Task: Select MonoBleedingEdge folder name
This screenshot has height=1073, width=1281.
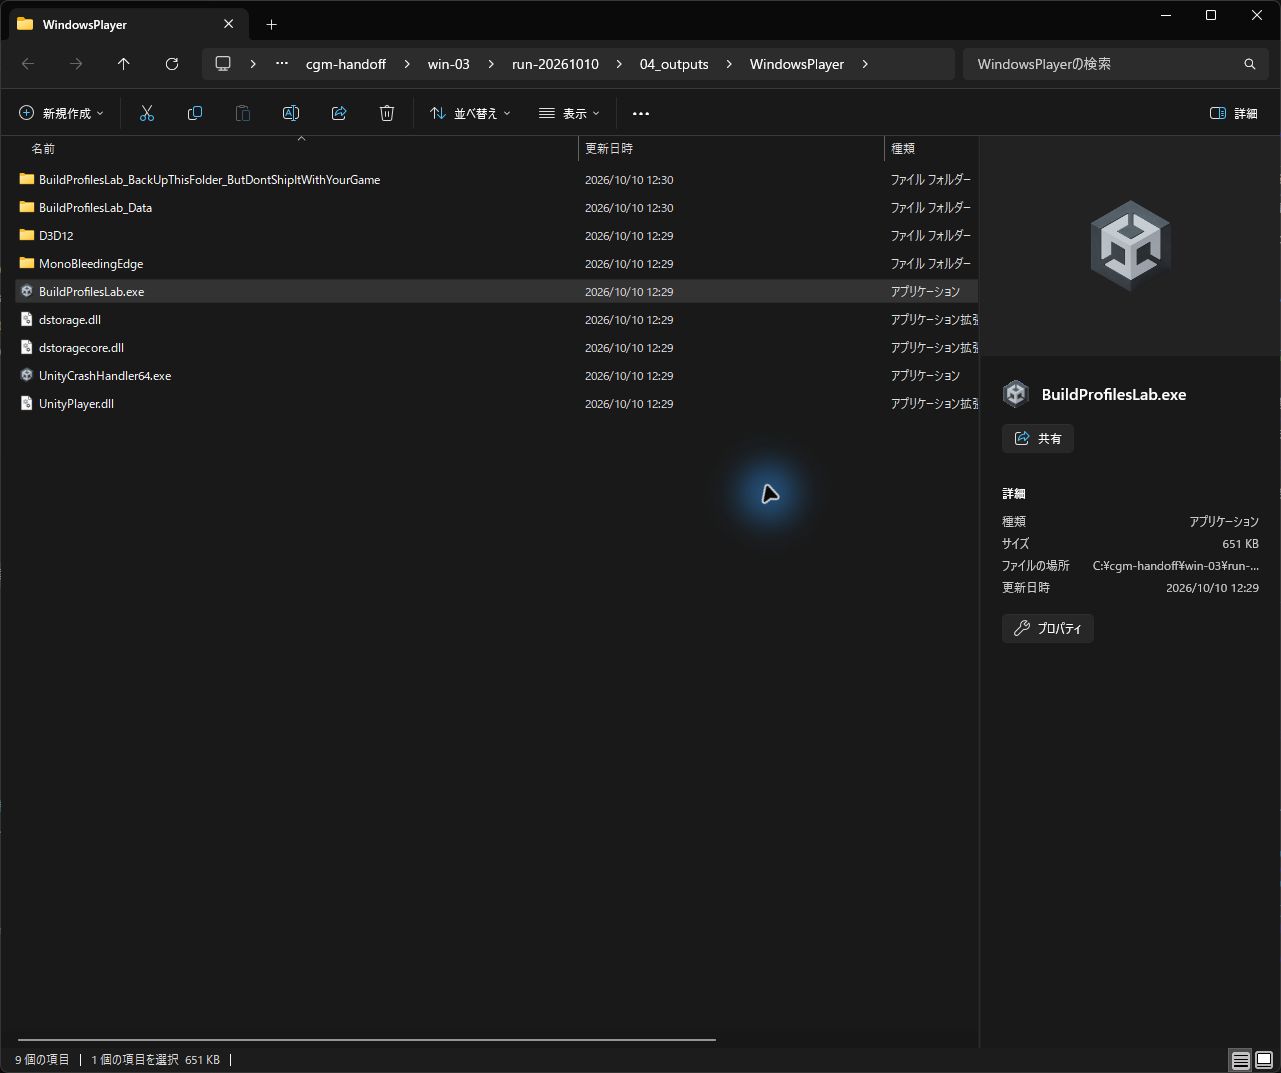Action: tap(91, 263)
